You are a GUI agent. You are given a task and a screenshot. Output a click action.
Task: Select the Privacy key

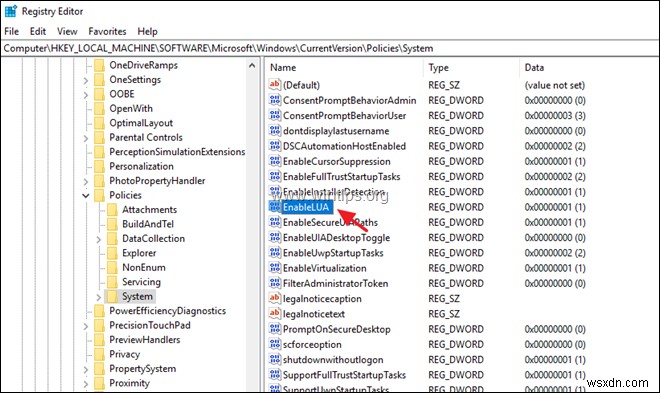pyautogui.click(x=125, y=354)
